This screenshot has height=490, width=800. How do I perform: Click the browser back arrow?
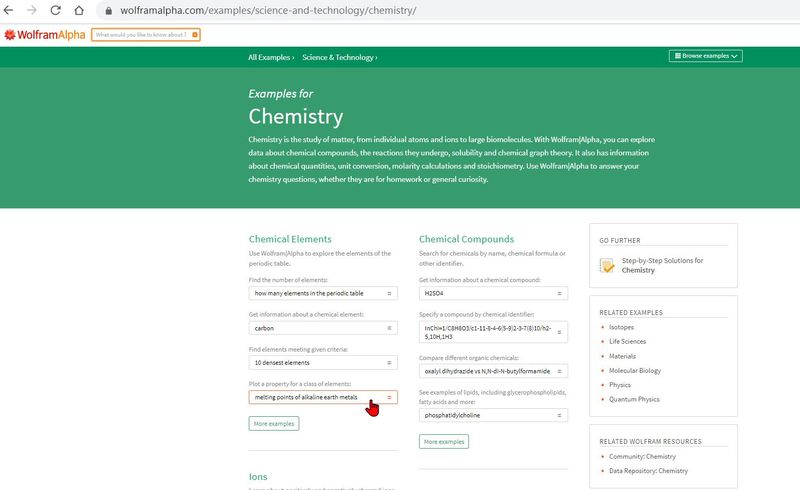point(9,11)
